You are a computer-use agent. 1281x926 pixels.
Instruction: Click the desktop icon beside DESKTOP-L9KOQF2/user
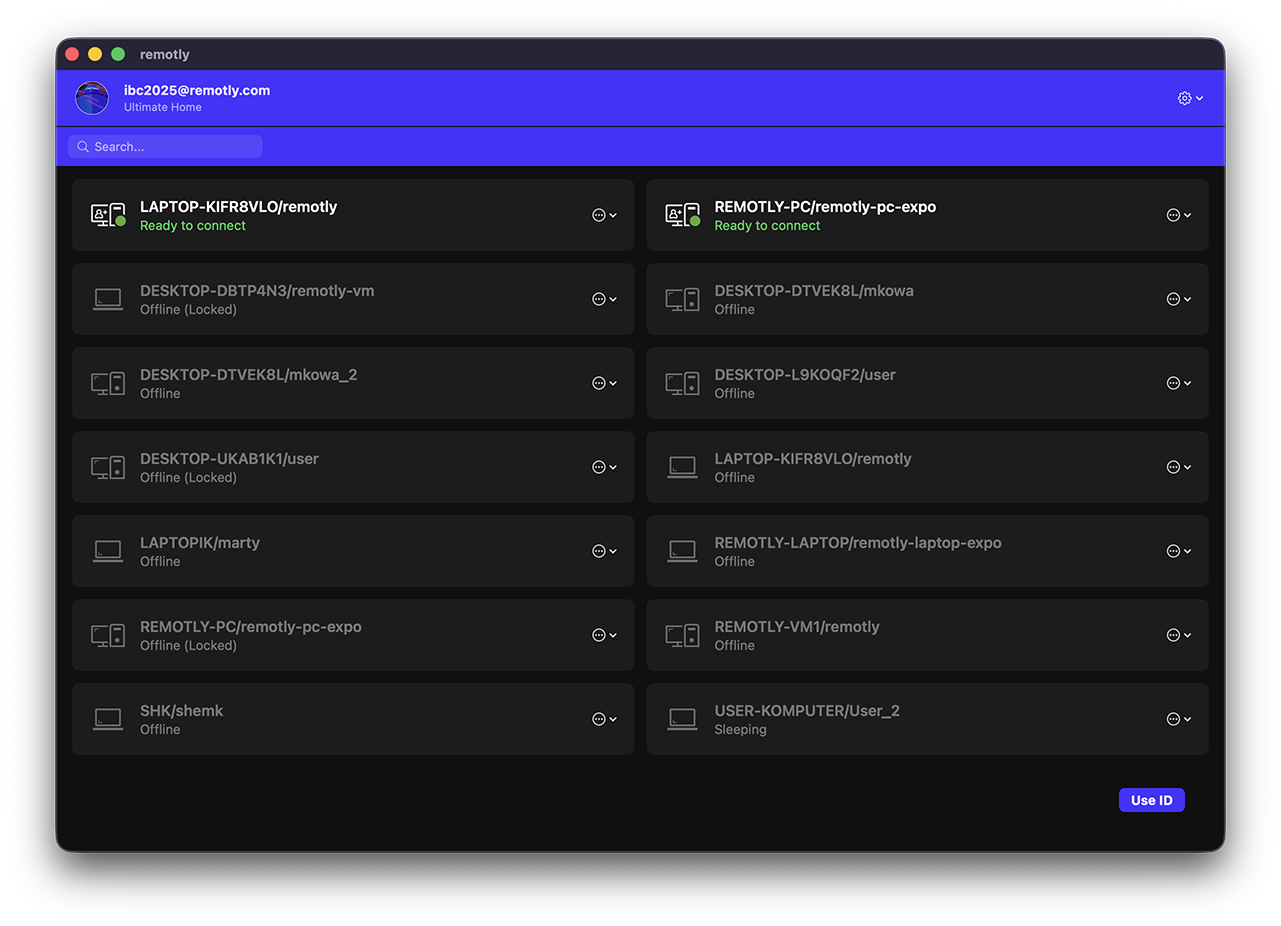click(683, 383)
